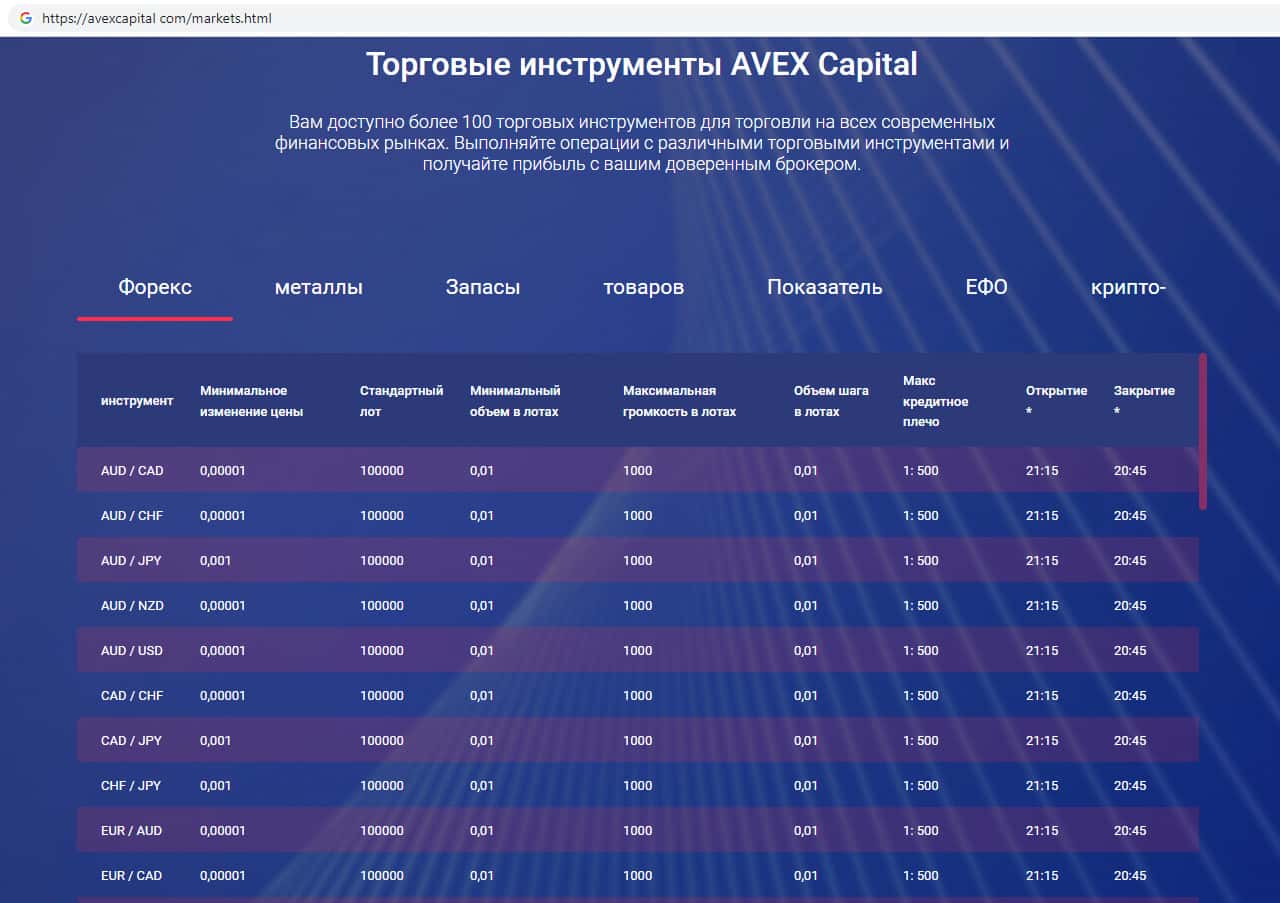Click the 1: 500 leverage for EUR / CAD
The image size is (1280, 903).
(x=921, y=875)
